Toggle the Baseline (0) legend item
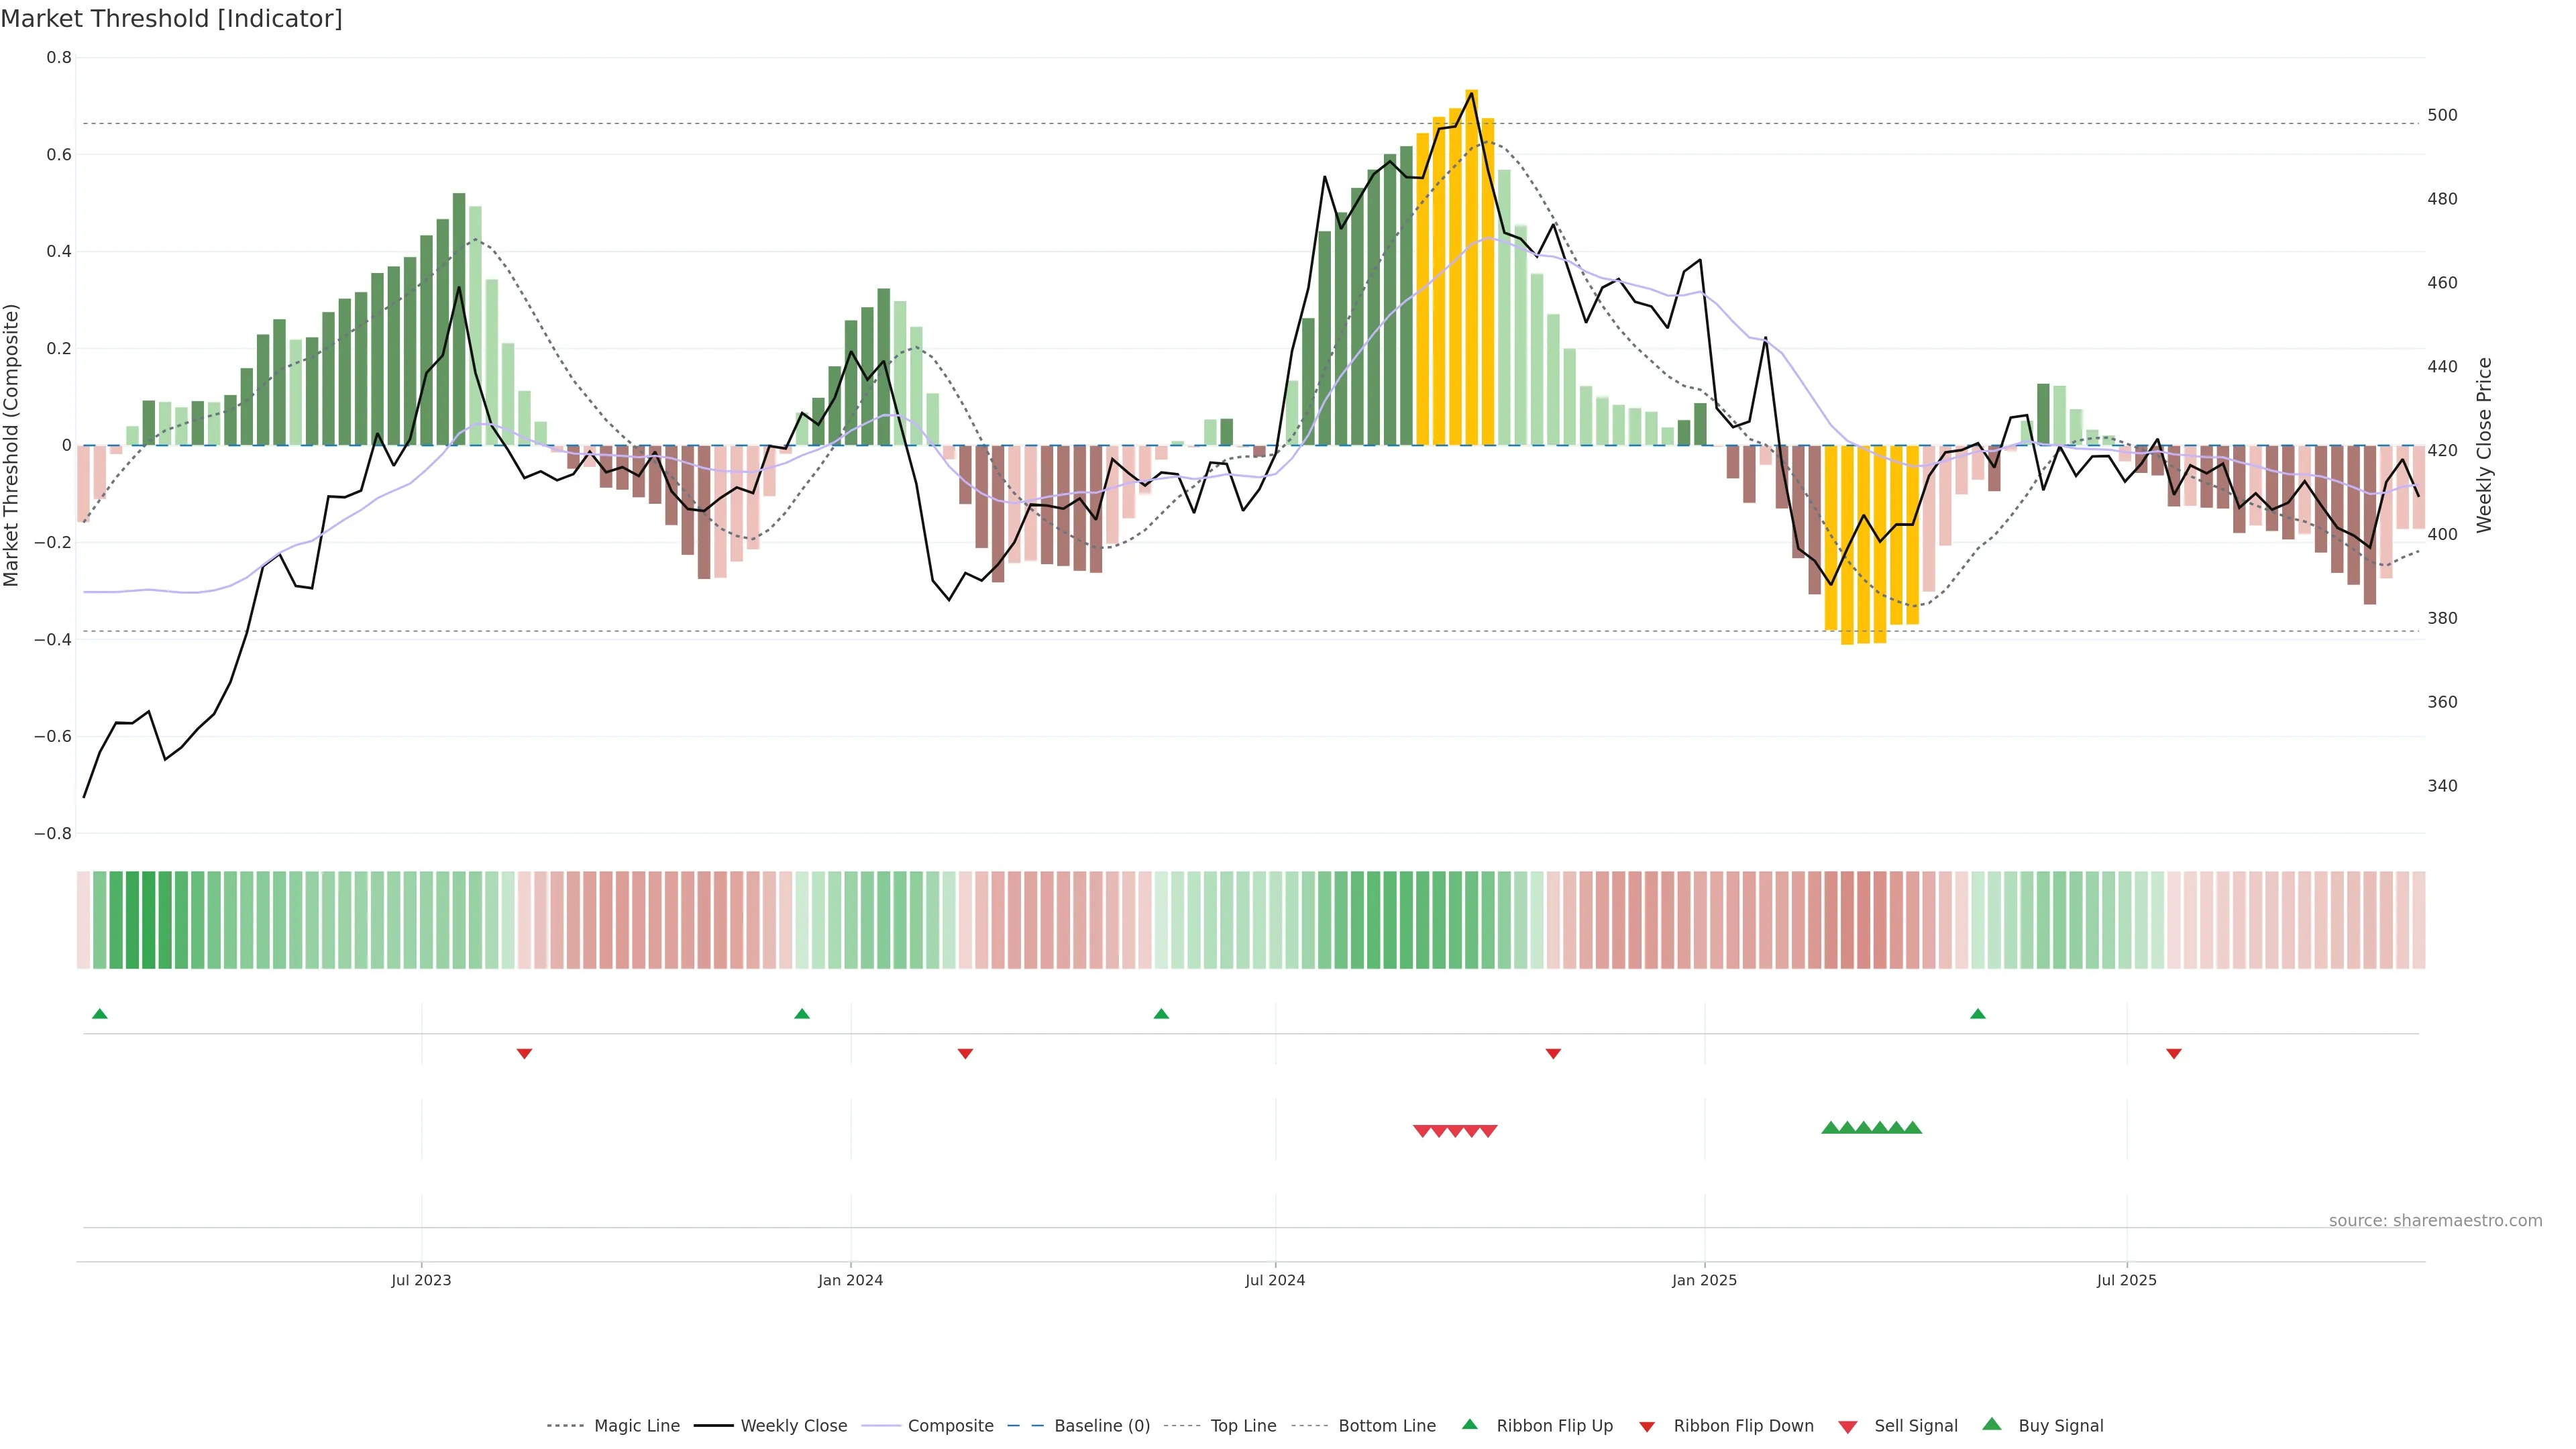 (x=1102, y=1425)
